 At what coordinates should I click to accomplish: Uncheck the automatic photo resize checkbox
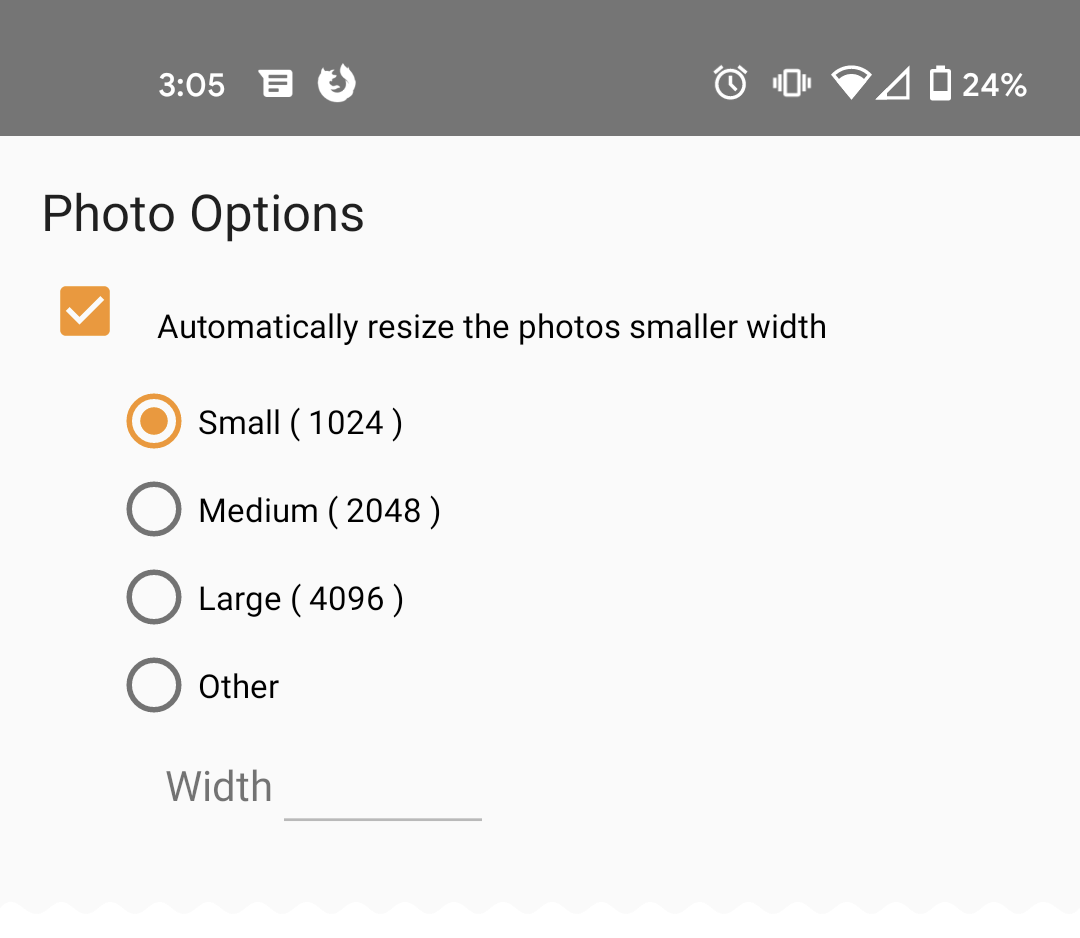[x=85, y=311]
